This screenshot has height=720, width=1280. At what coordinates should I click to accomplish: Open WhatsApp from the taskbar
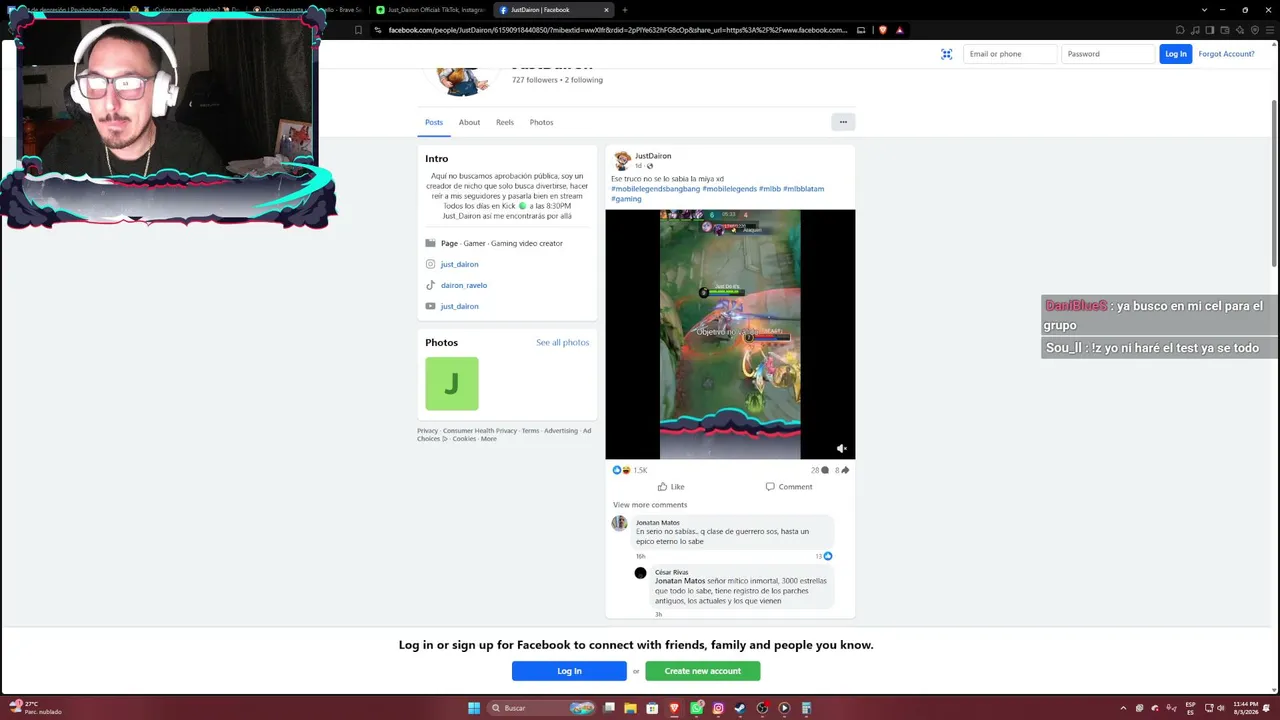point(696,708)
